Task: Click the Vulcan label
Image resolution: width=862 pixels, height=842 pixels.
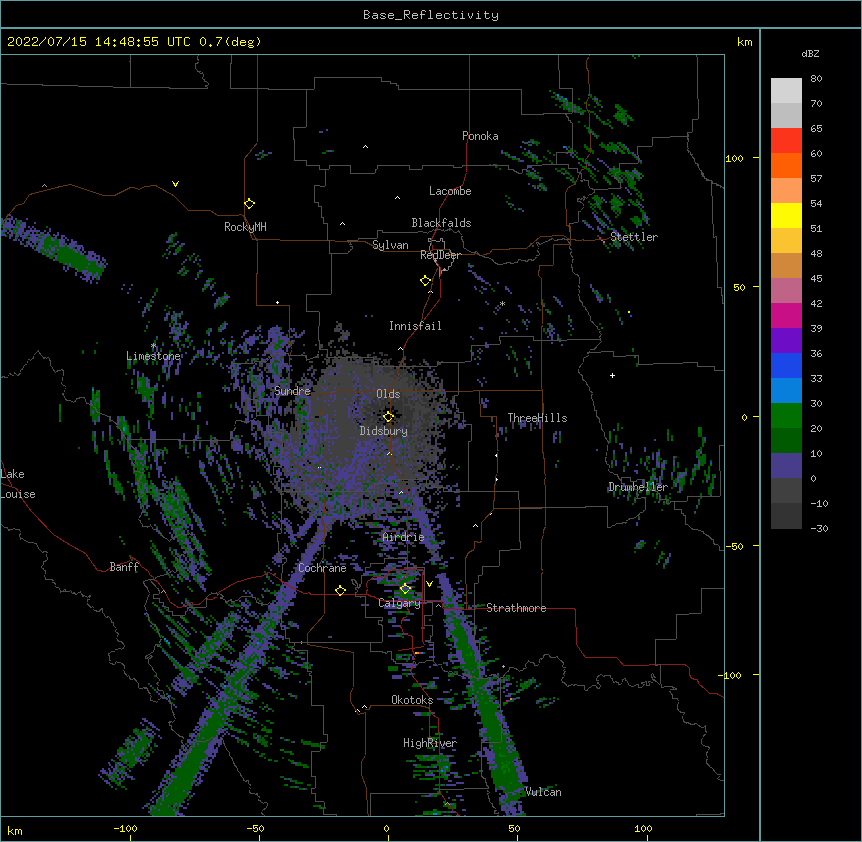Action: click(543, 792)
